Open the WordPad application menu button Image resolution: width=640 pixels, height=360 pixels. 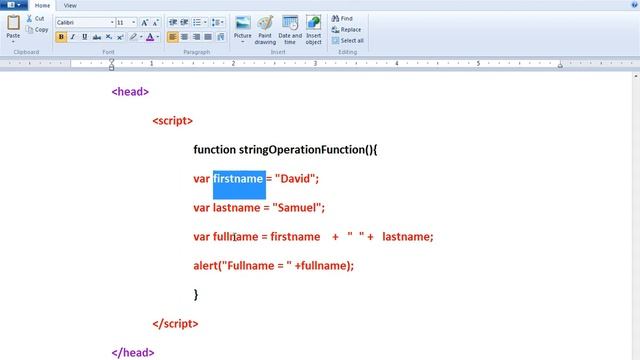point(14,5)
